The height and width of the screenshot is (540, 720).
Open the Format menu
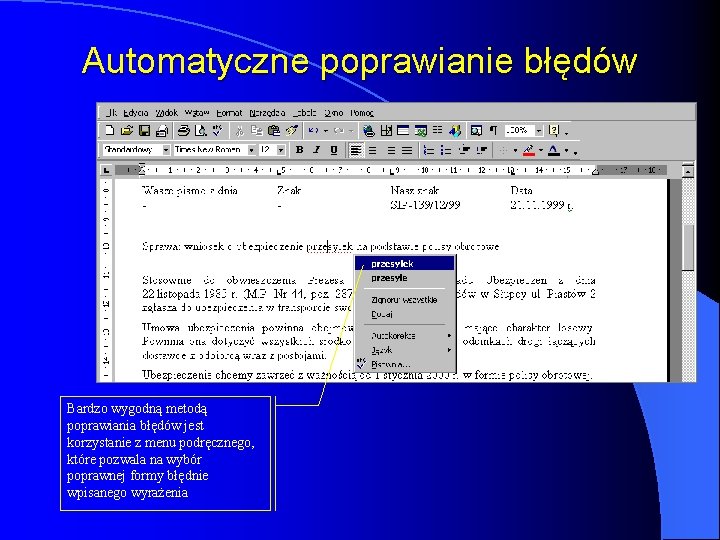(229, 112)
